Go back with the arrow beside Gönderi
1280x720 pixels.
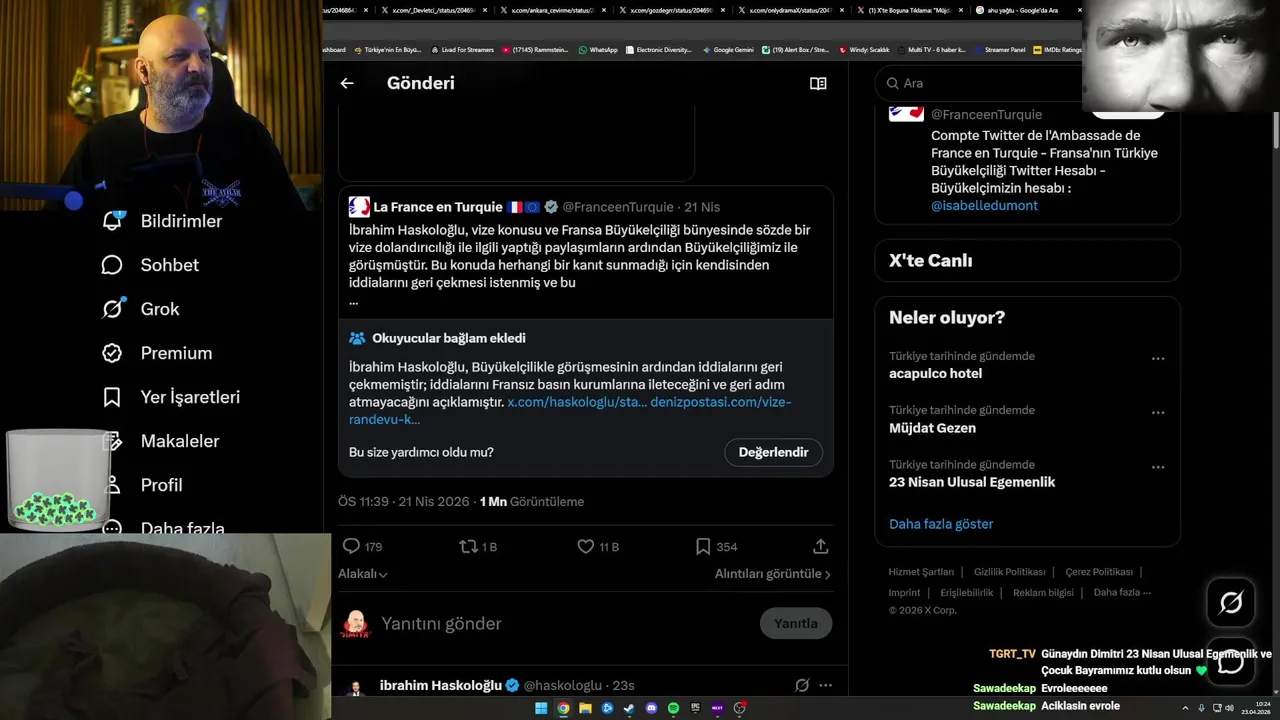coord(347,83)
